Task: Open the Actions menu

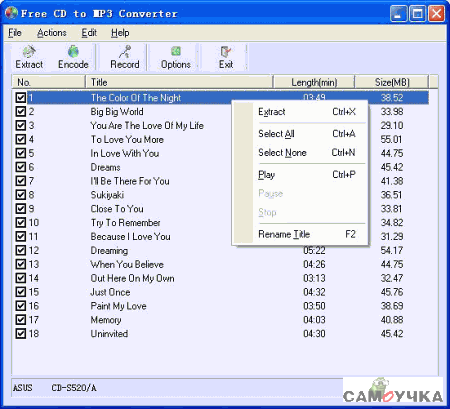Action: click(x=52, y=33)
